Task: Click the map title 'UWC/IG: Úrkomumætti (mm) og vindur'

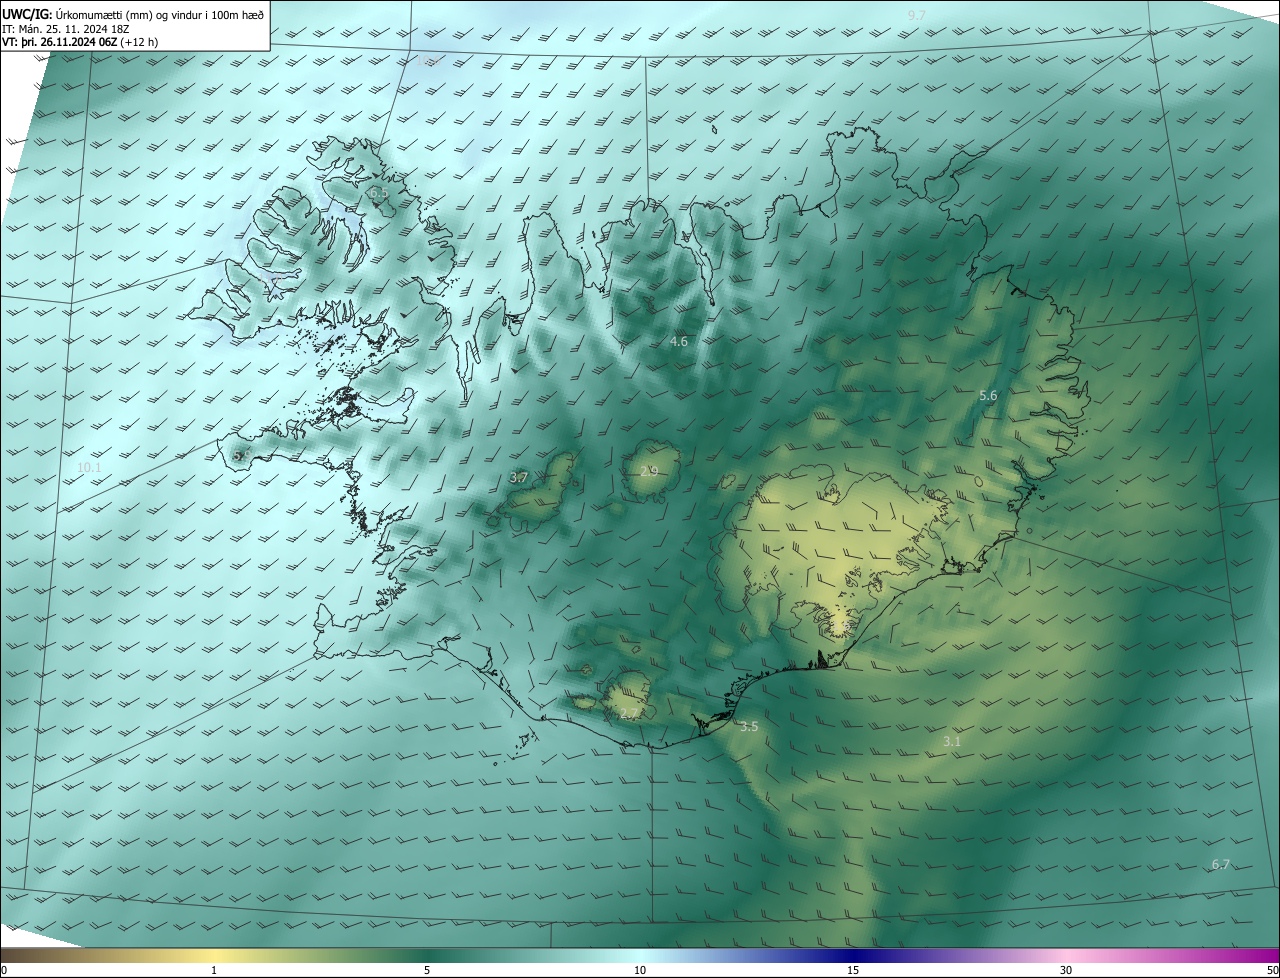Action: coord(132,14)
